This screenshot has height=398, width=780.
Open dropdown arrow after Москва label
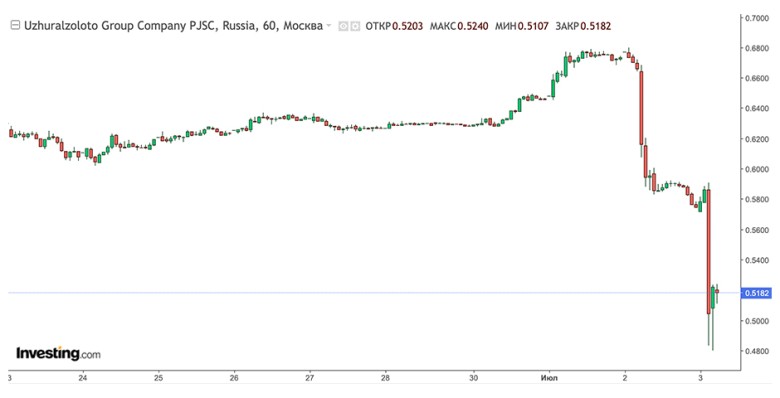pos(328,26)
